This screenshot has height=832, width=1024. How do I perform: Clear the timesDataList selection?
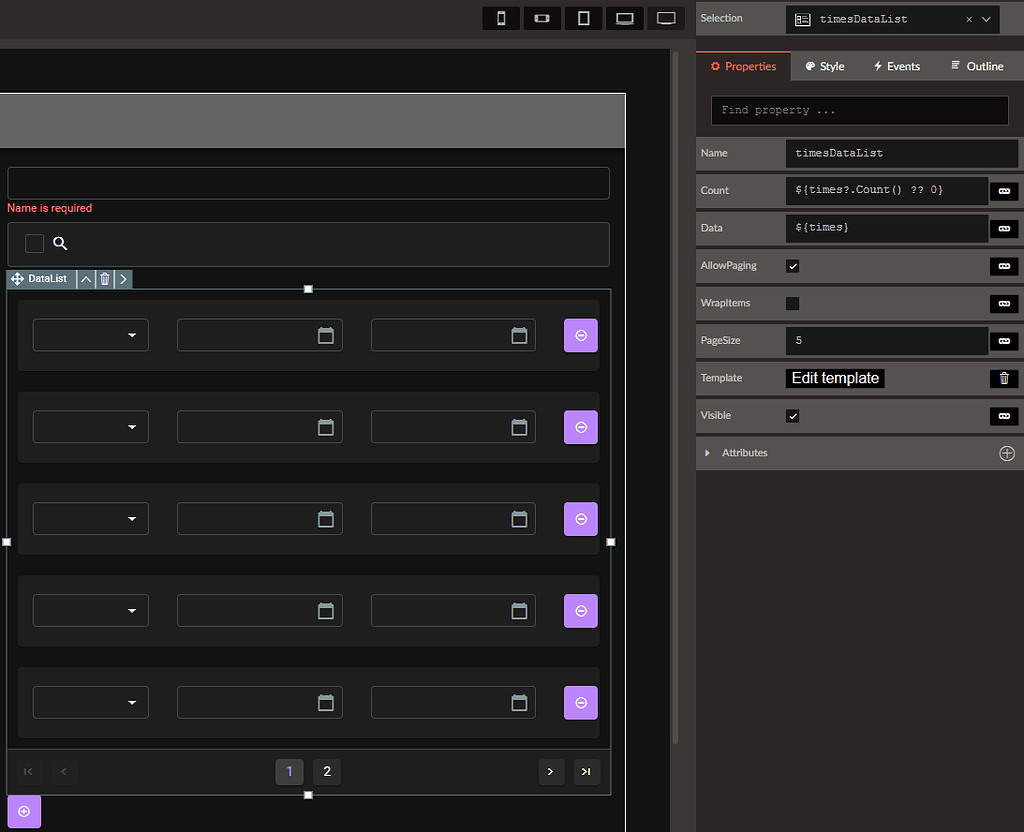coord(969,20)
